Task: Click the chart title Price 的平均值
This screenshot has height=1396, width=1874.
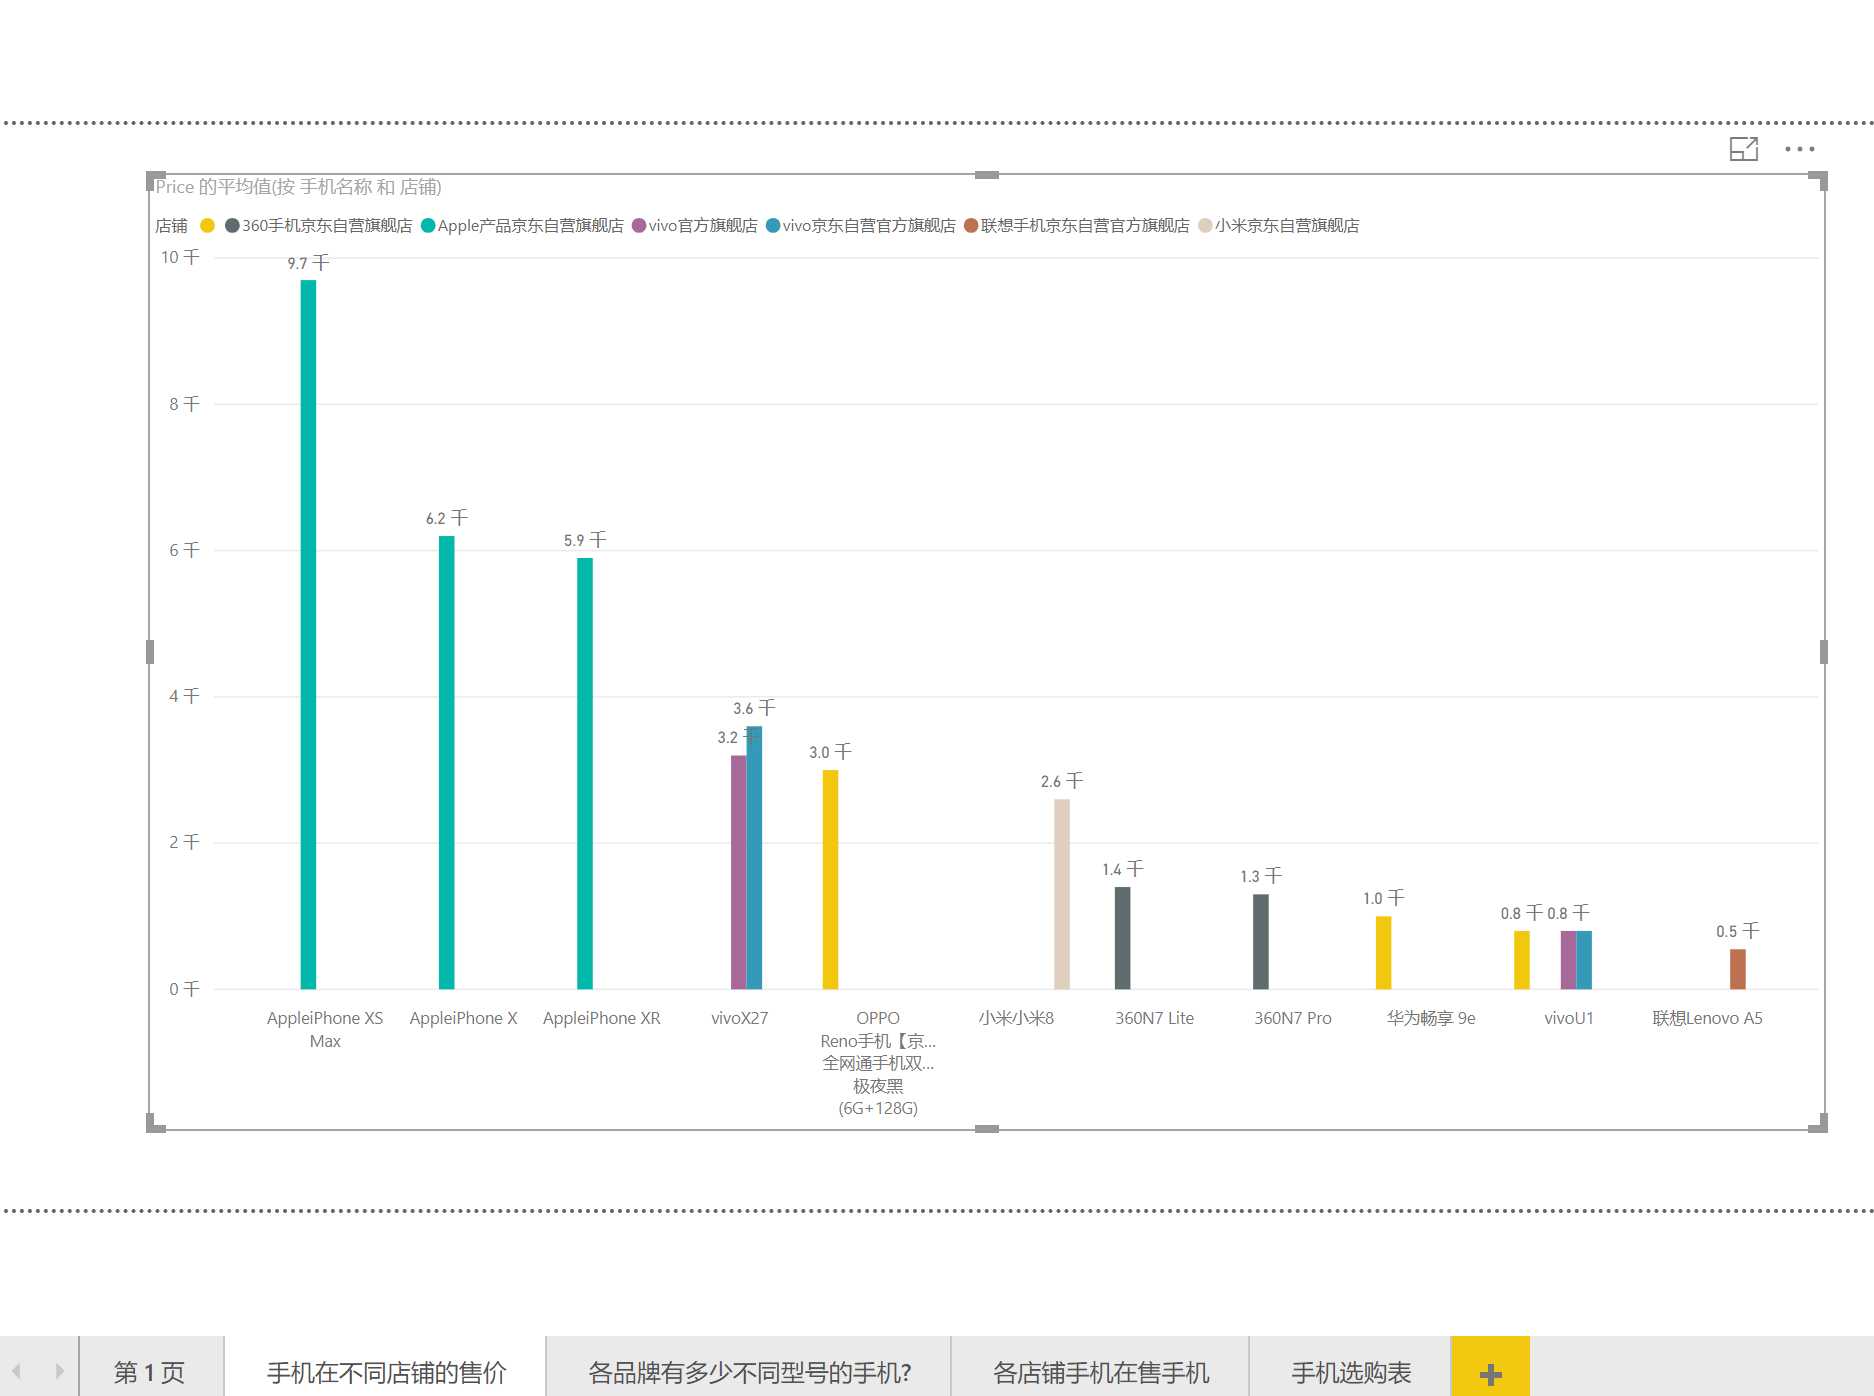Action: 298,187
